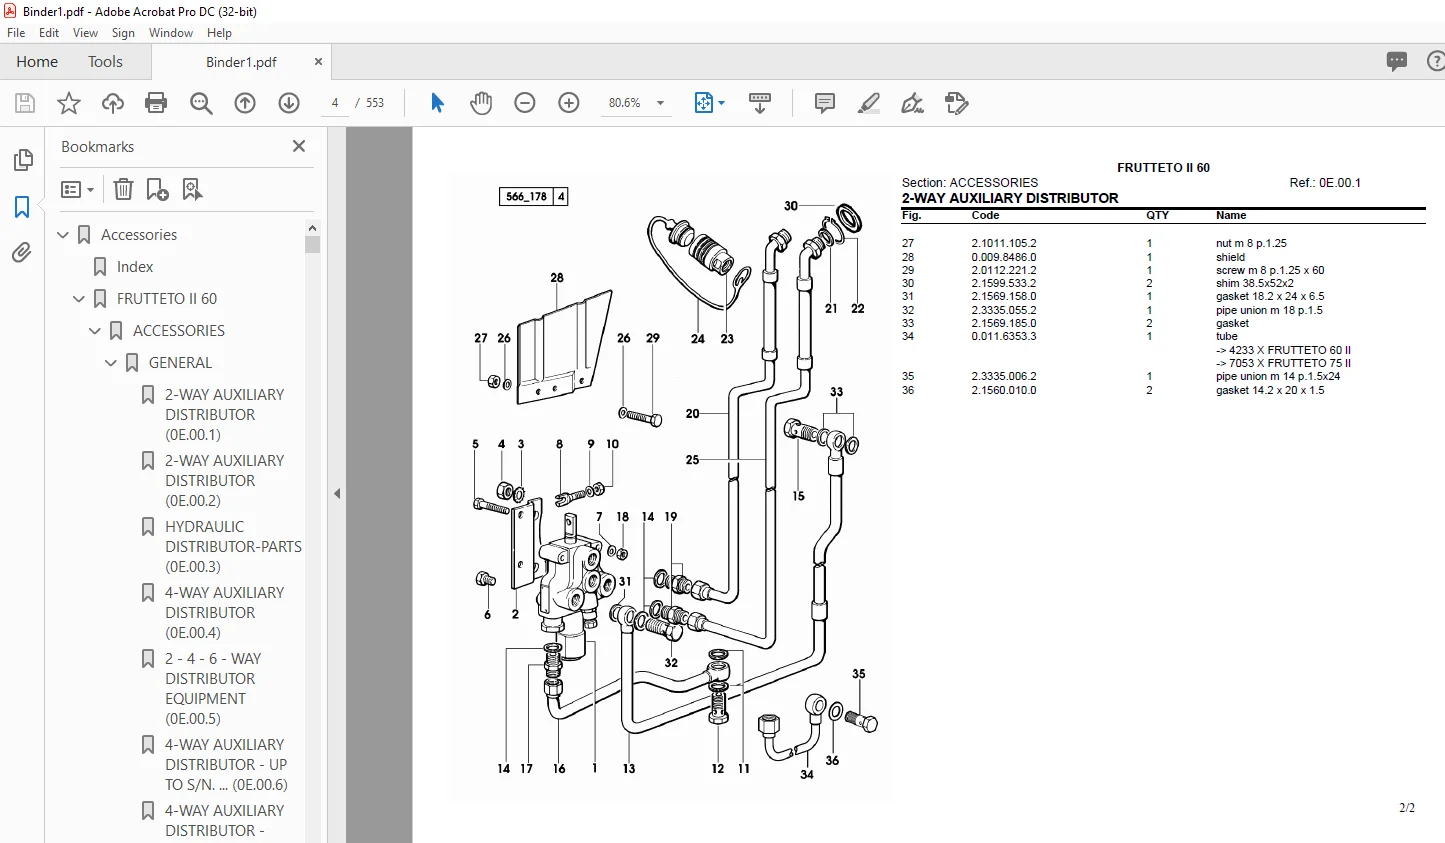
Task: Show the Page Thumbnails panel
Action: pyautogui.click(x=22, y=160)
